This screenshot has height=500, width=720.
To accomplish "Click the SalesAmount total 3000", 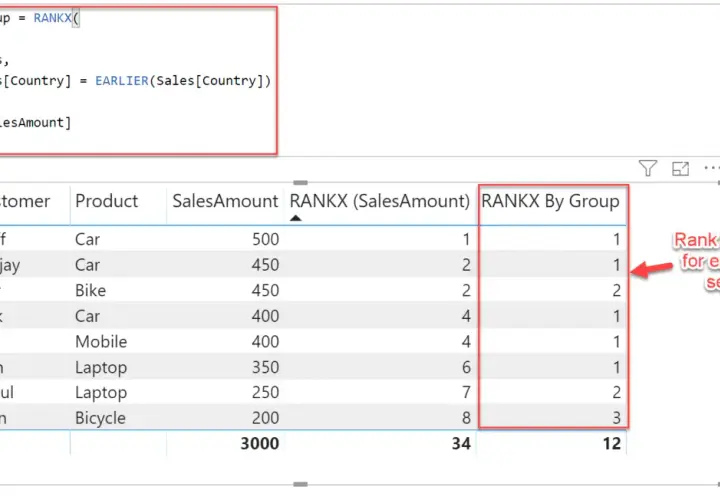I will click(x=259, y=444).
